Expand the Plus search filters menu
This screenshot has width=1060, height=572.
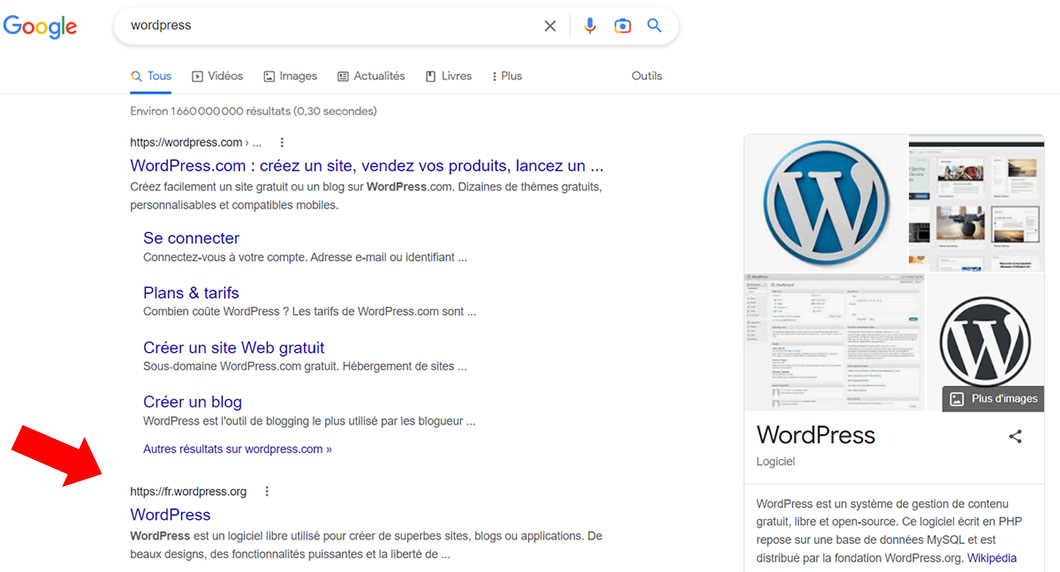tap(507, 76)
